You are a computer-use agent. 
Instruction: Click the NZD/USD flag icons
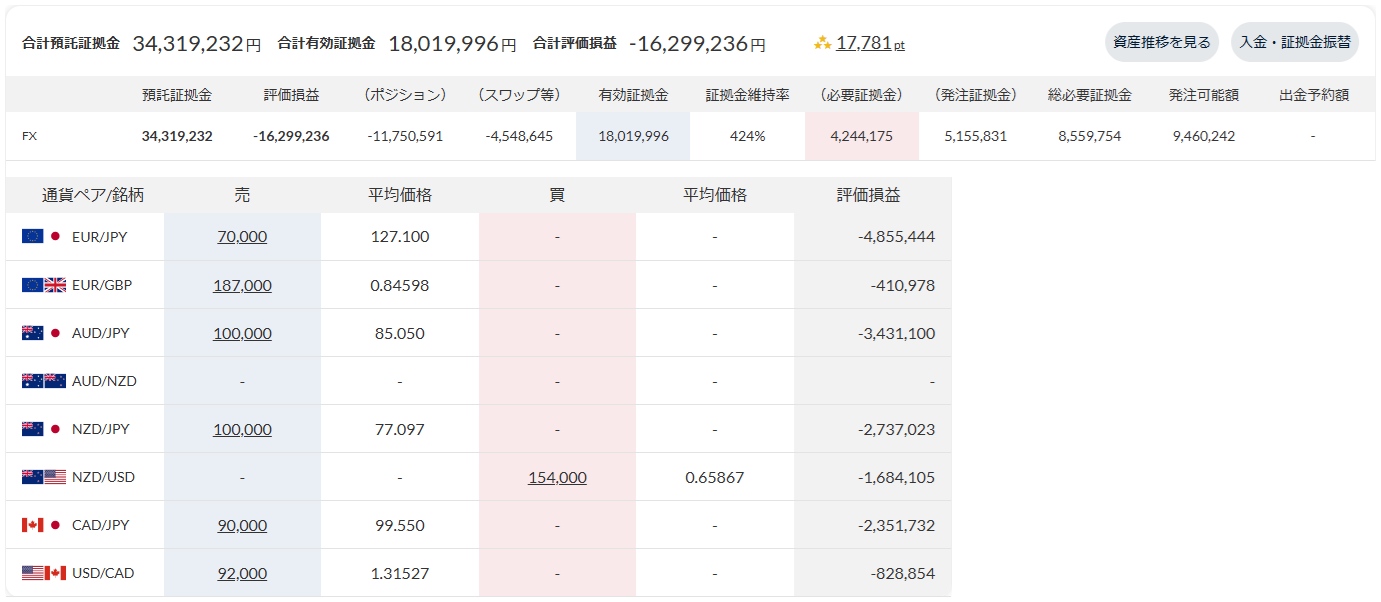click(44, 477)
